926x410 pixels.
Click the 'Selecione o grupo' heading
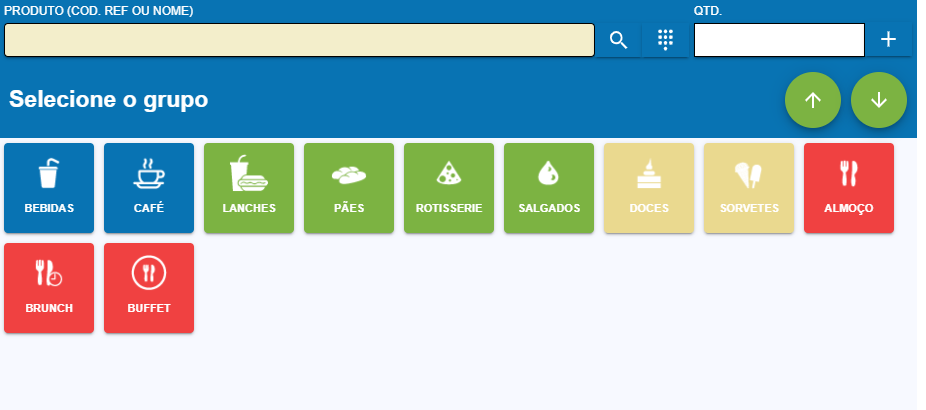pos(109,100)
